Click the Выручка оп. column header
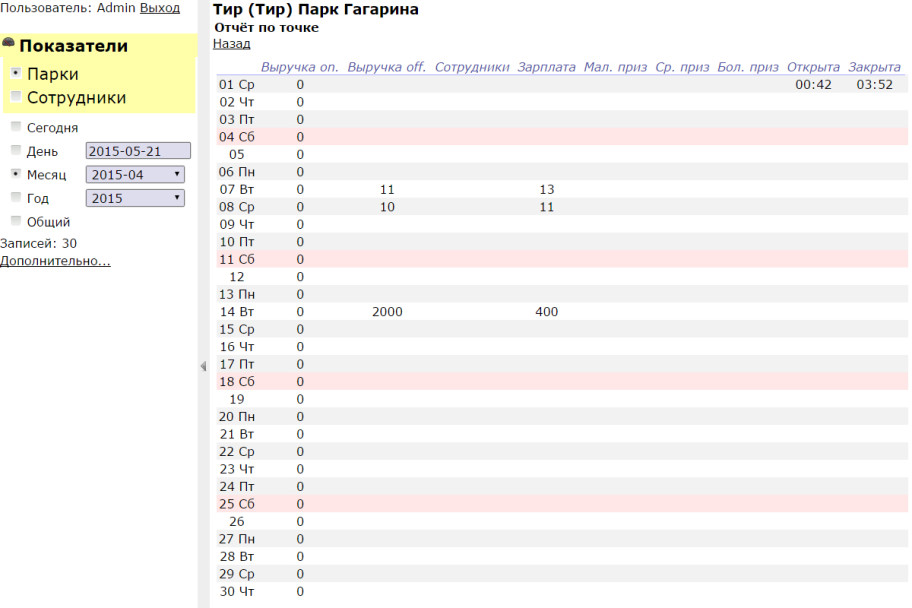The width and height of the screenshot is (912, 608). [299, 67]
